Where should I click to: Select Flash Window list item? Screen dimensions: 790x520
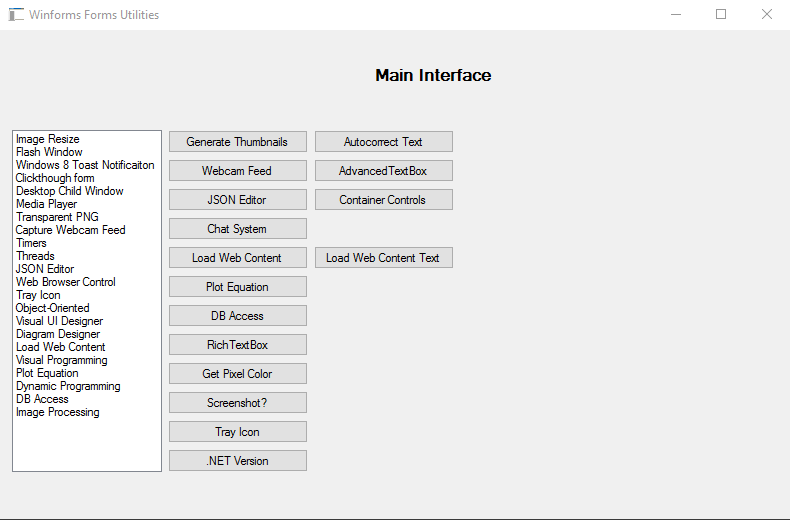click(87, 152)
